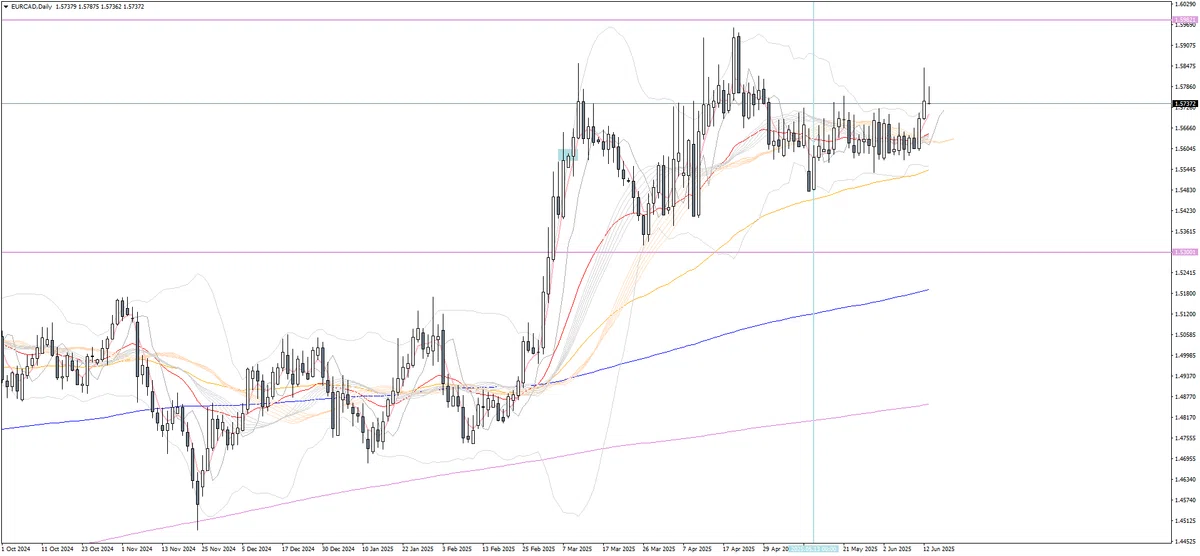Viewport: 1200px width, 556px height.
Task: Click the lower horizontal pink support line
Action: [x=585, y=252]
